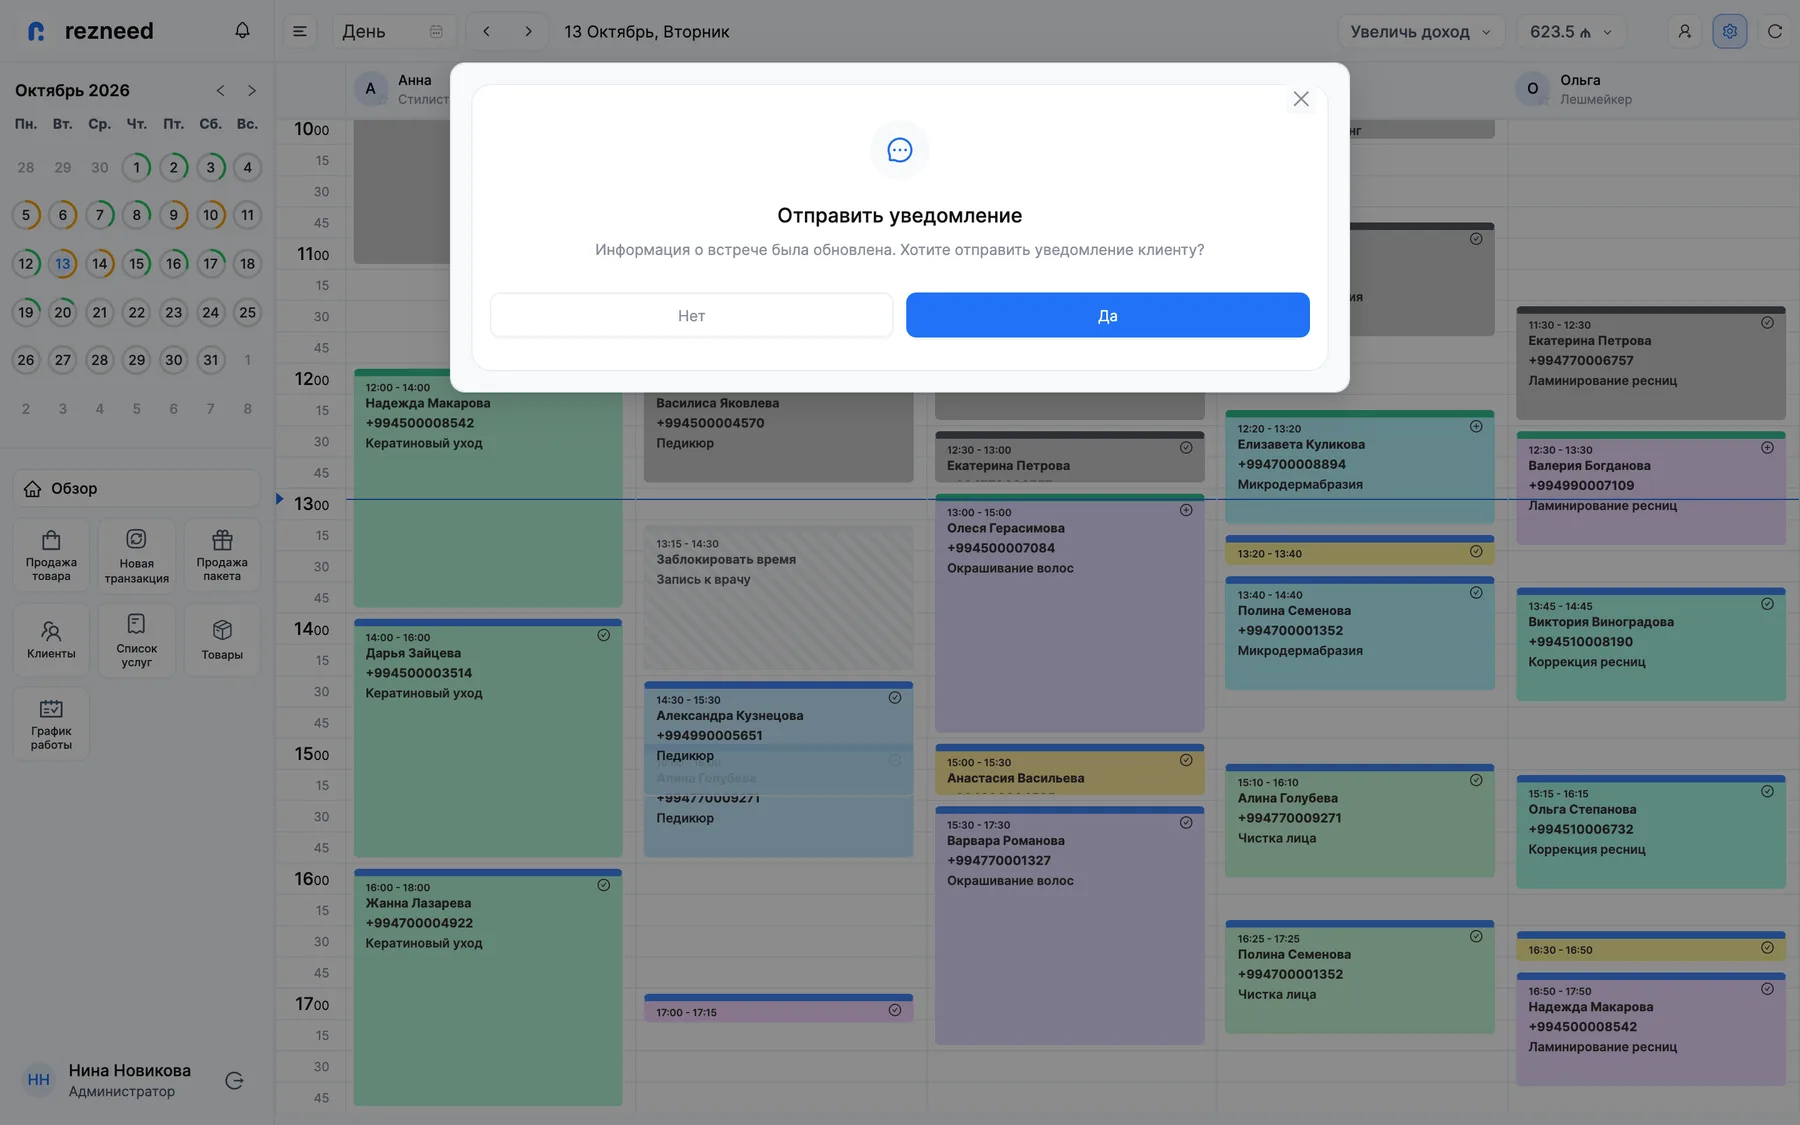This screenshot has height=1125, width=1800.
Task: Expand the Увеличь доход dropdown
Action: pyautogui.click(x=1421, y=31)
